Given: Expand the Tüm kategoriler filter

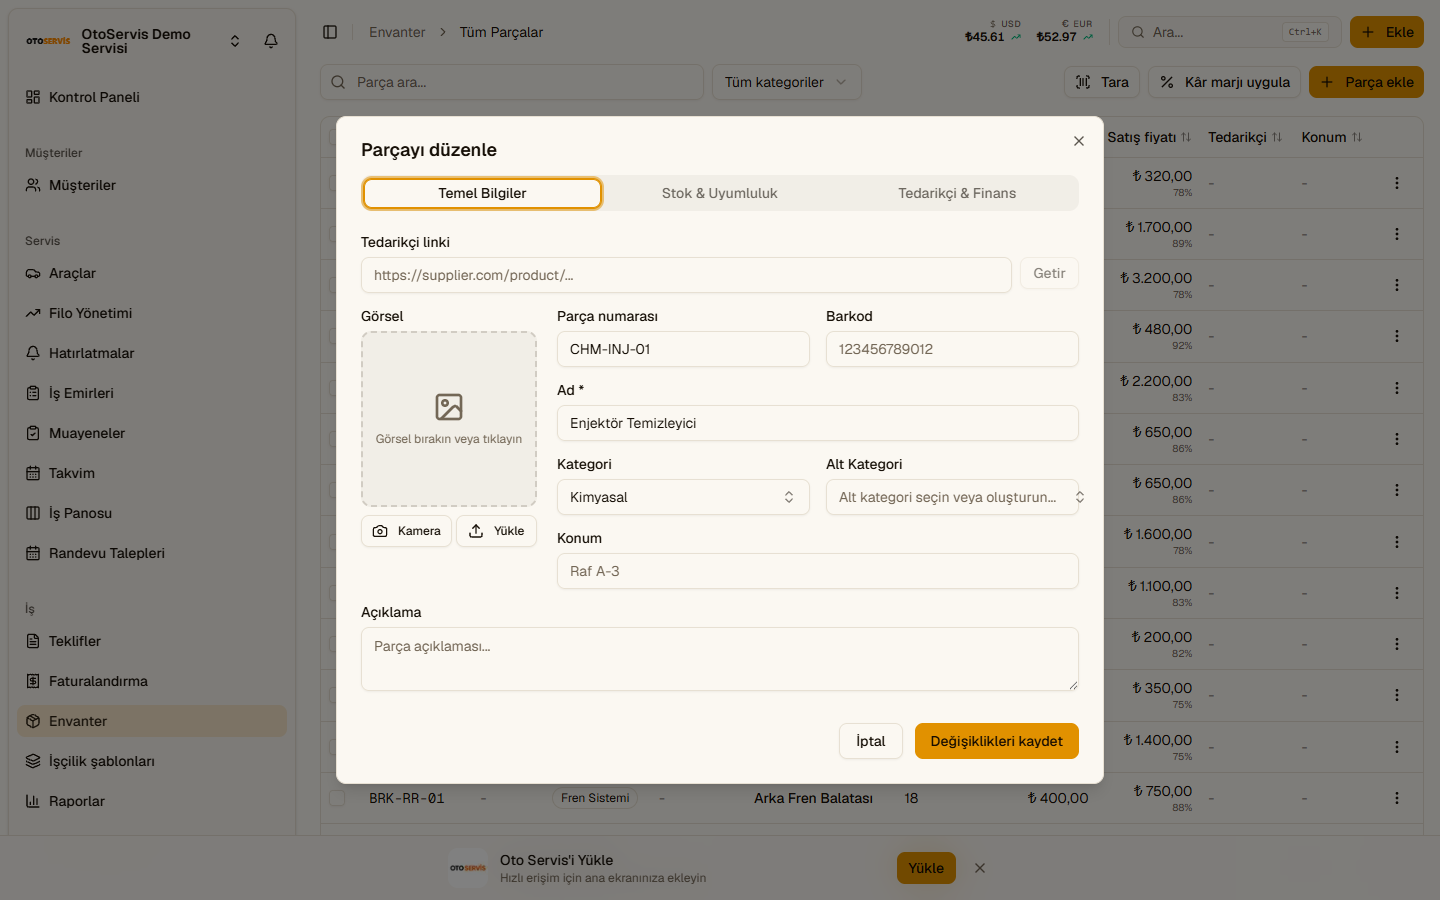Looking at the screenshot, I should pos(786,82).
